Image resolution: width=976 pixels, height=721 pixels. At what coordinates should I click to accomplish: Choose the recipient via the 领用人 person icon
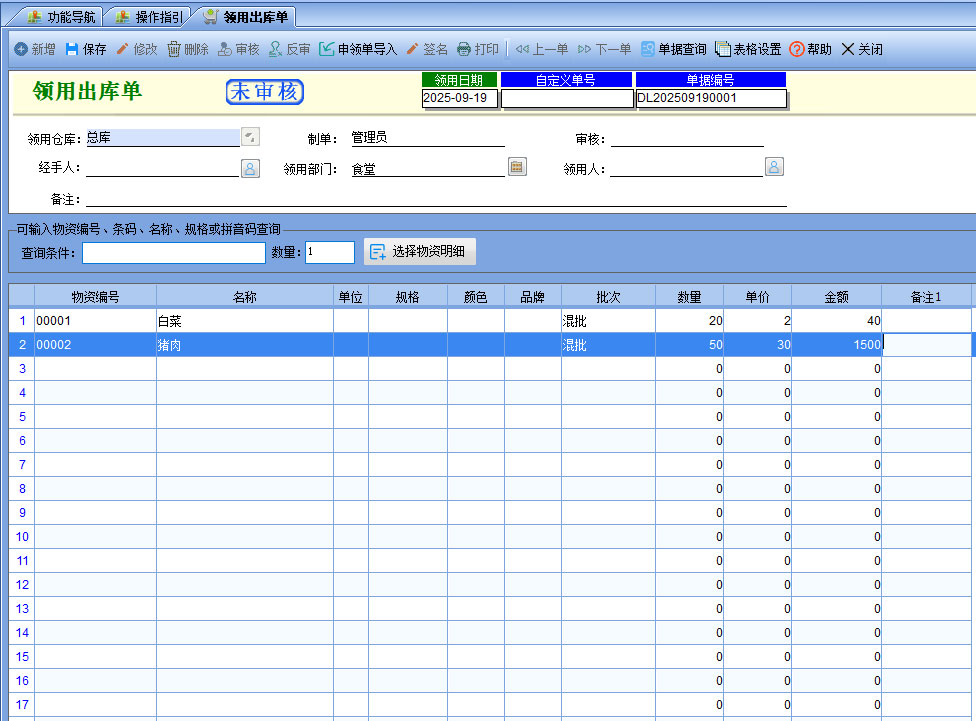click(x=774, y=167)
